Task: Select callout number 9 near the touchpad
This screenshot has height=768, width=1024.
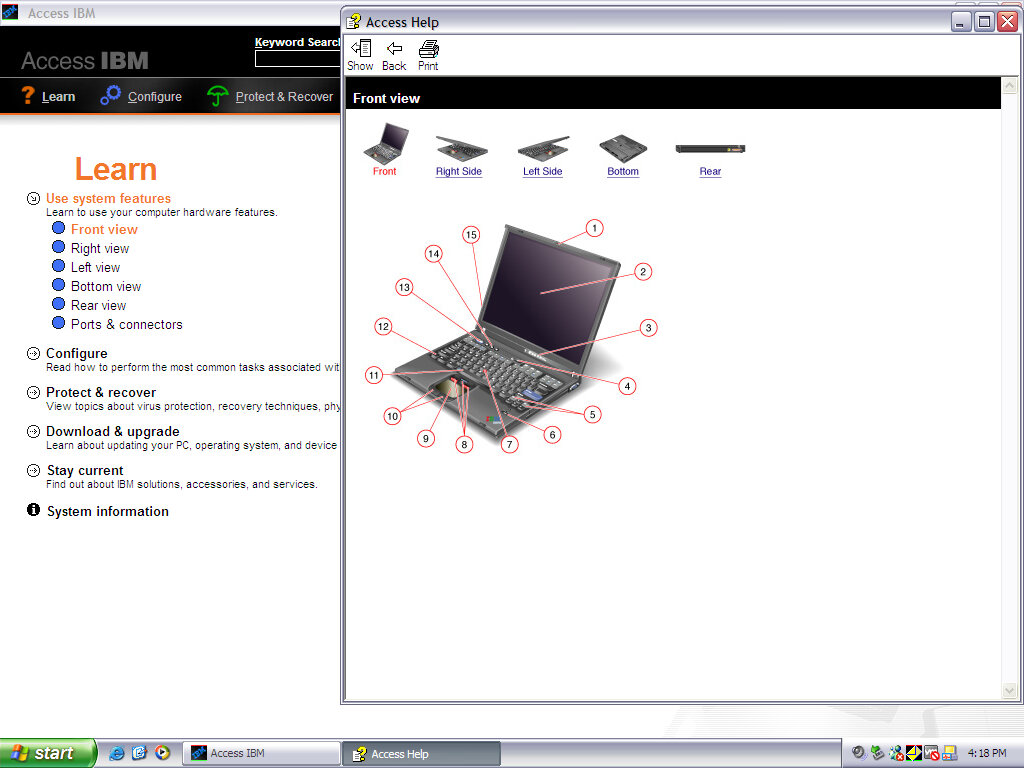Action: click(426, 438)
